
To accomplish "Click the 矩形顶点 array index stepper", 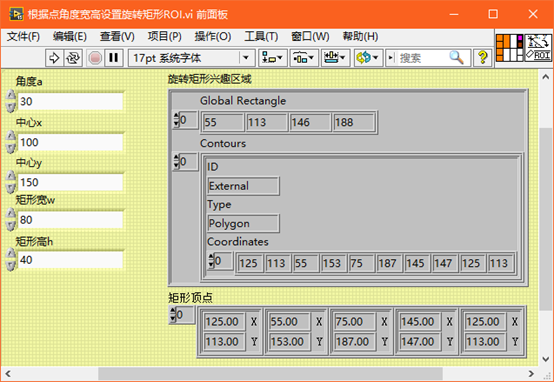I will point(173,315).
